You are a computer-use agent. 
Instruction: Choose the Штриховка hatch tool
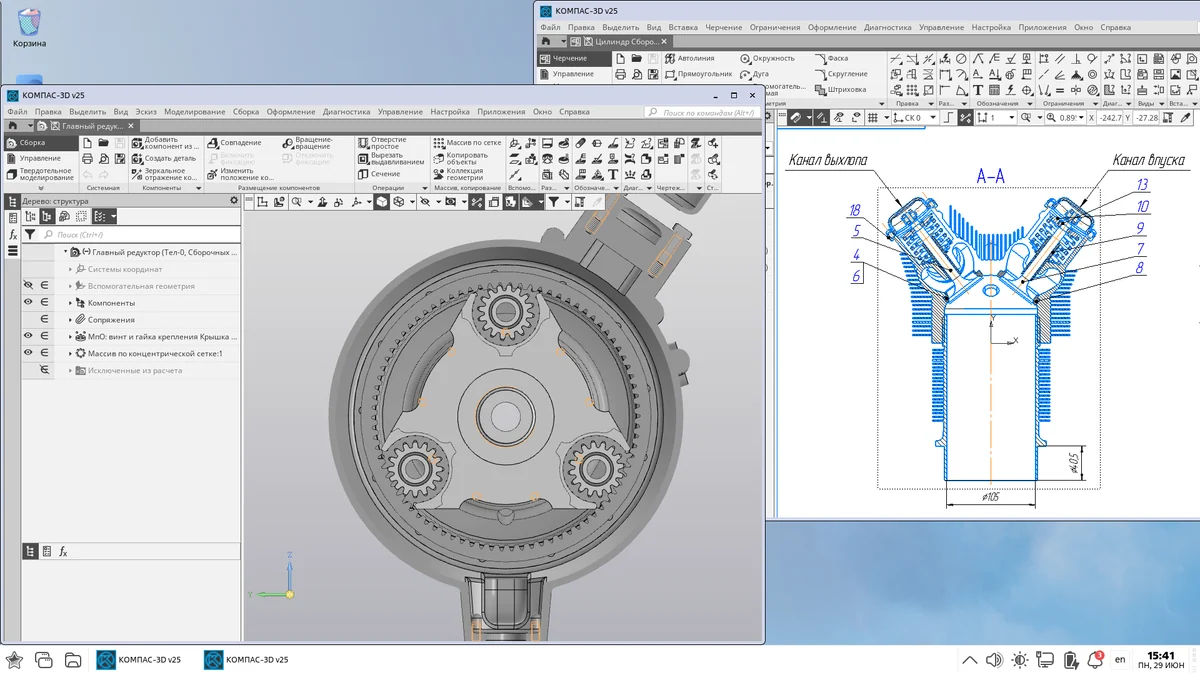840,89
